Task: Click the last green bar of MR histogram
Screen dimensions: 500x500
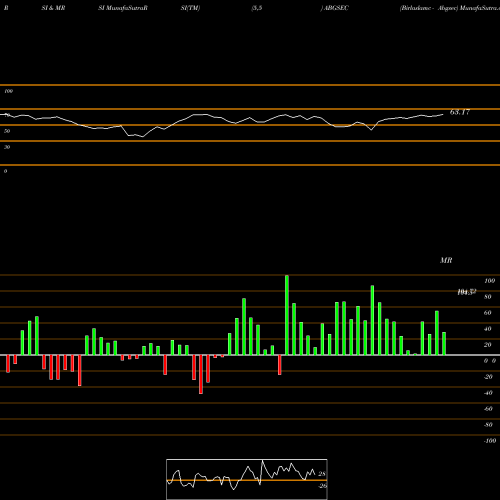Action: [444, 343]
